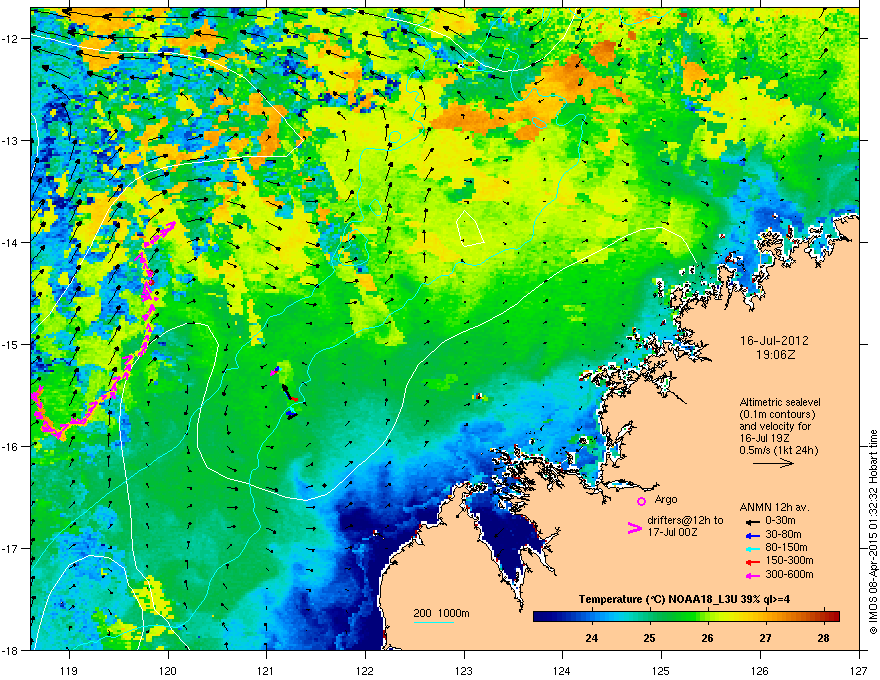Click the dark blue end of temperature colorbar
This screenshot has width=880, height=680.
point(540,617)
